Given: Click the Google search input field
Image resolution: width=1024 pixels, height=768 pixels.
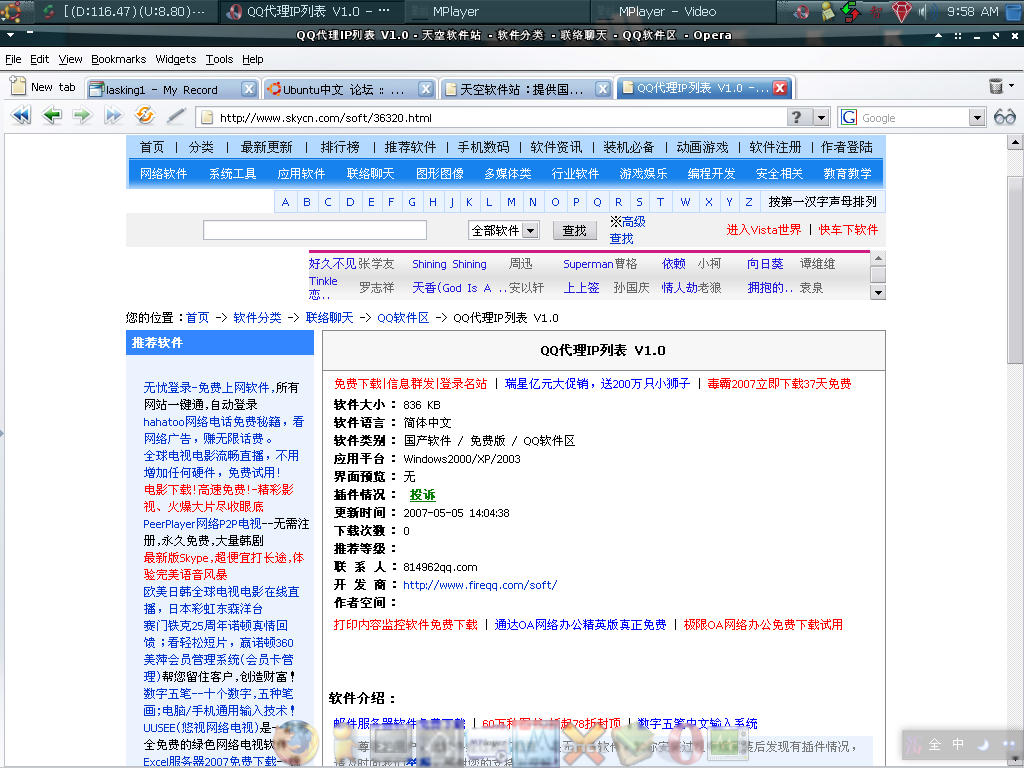Looking at the screenshot, I should 913,118.
